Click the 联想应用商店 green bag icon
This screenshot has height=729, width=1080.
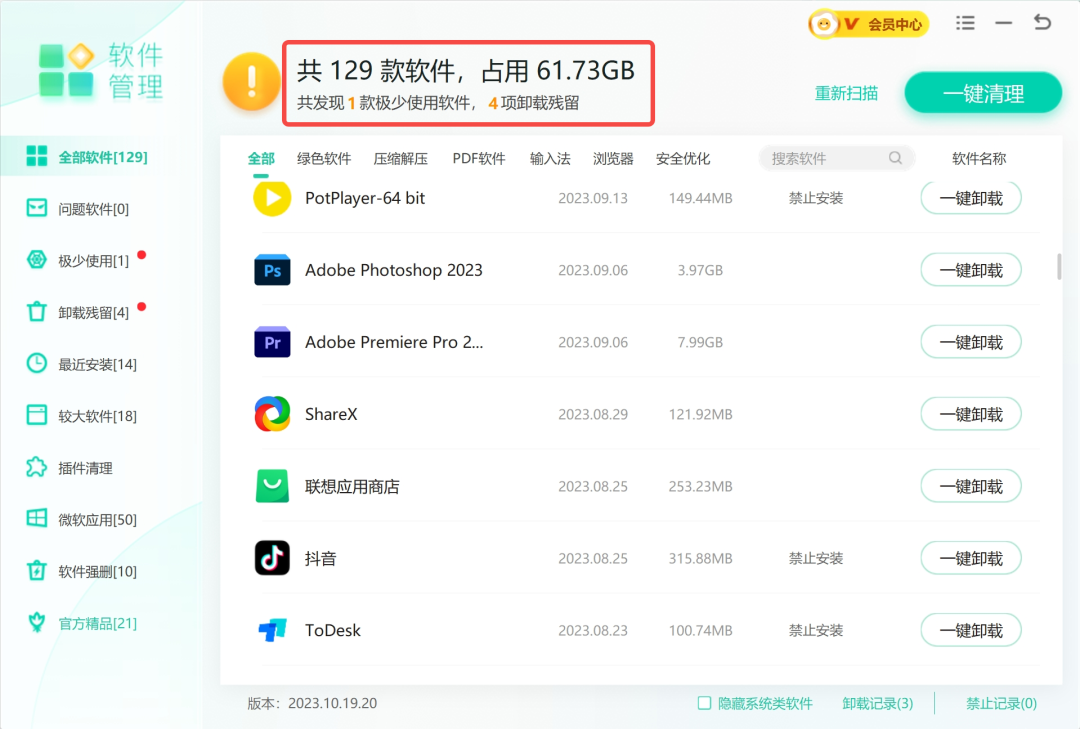coord(272,486)
